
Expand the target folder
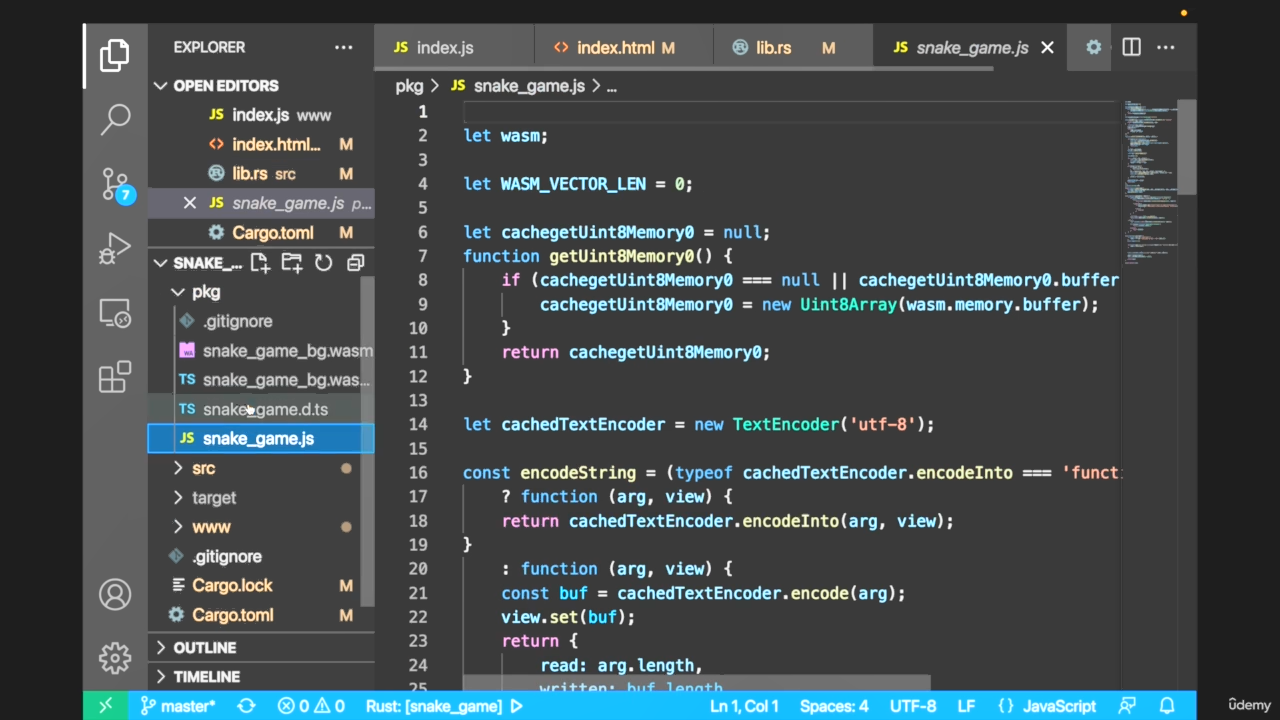(214, 497)
